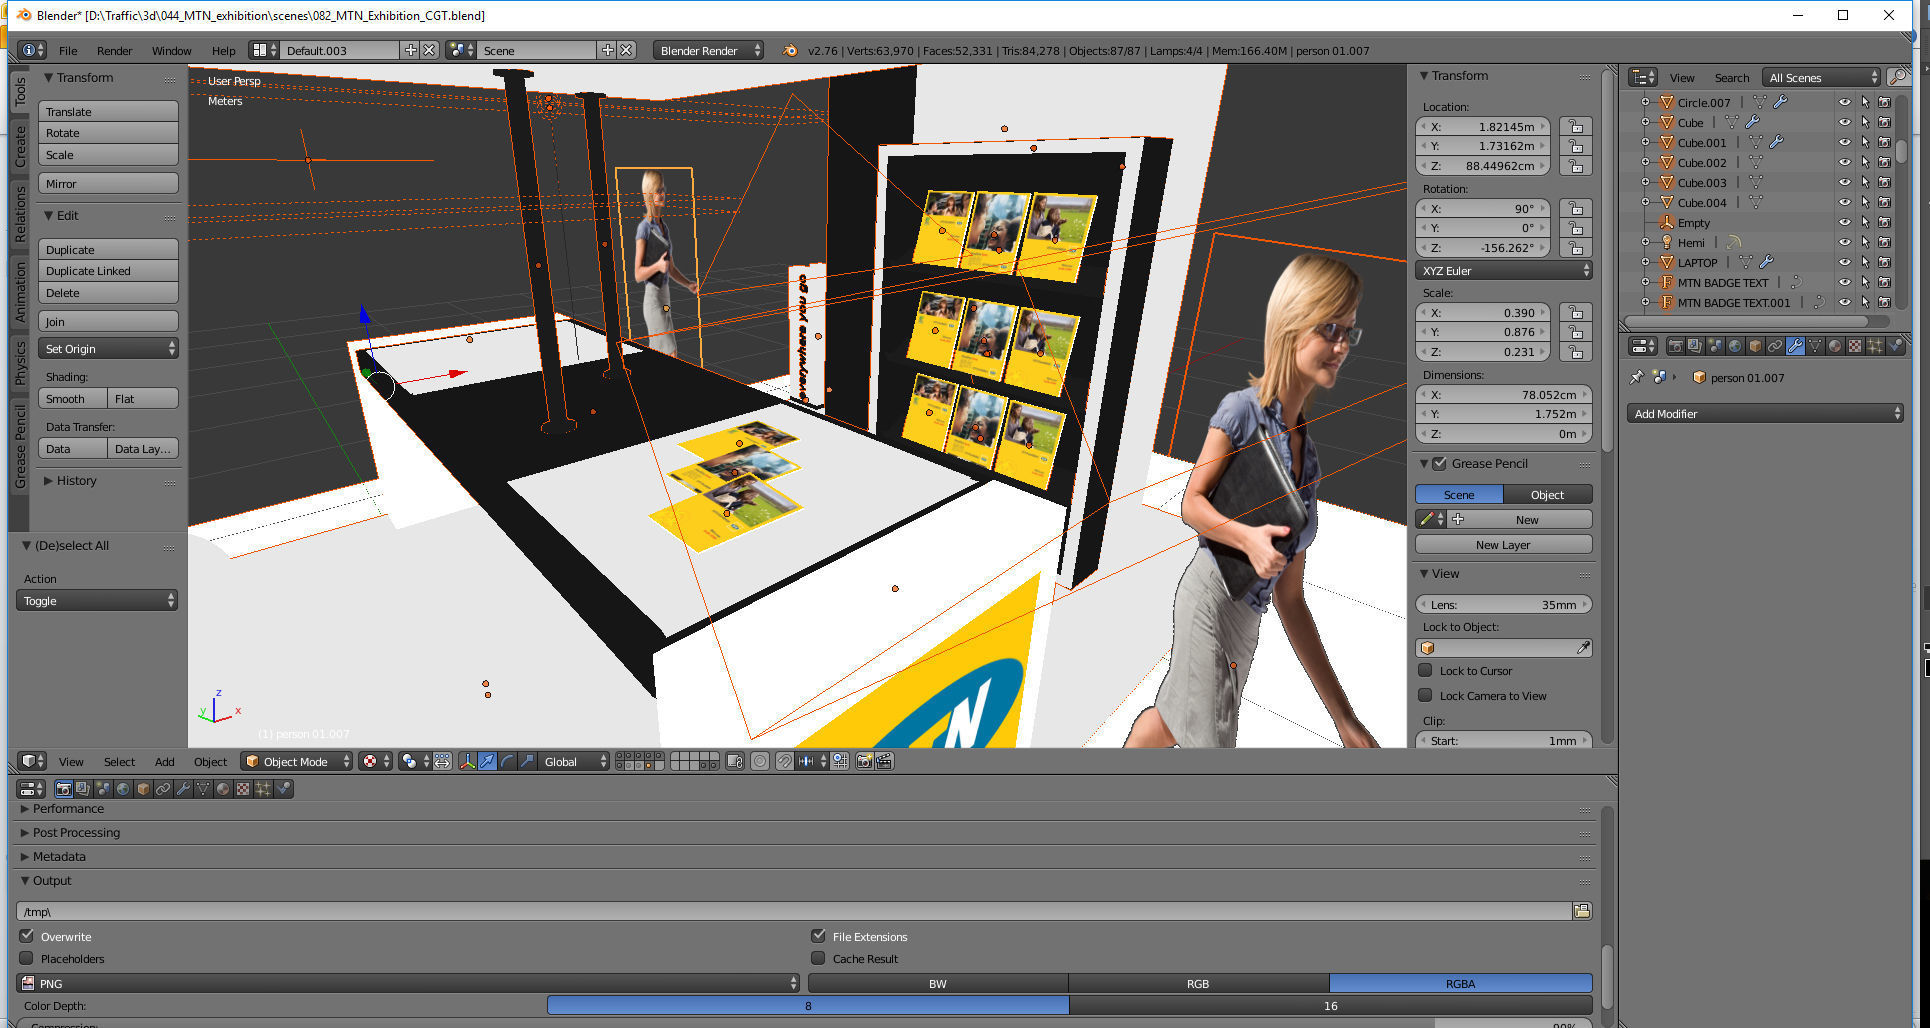Image resolution: width=1930 pixels, height=1028 pixels.
Task: Click the 3D manipulator axes toggle icon
Action: (467, 762)
